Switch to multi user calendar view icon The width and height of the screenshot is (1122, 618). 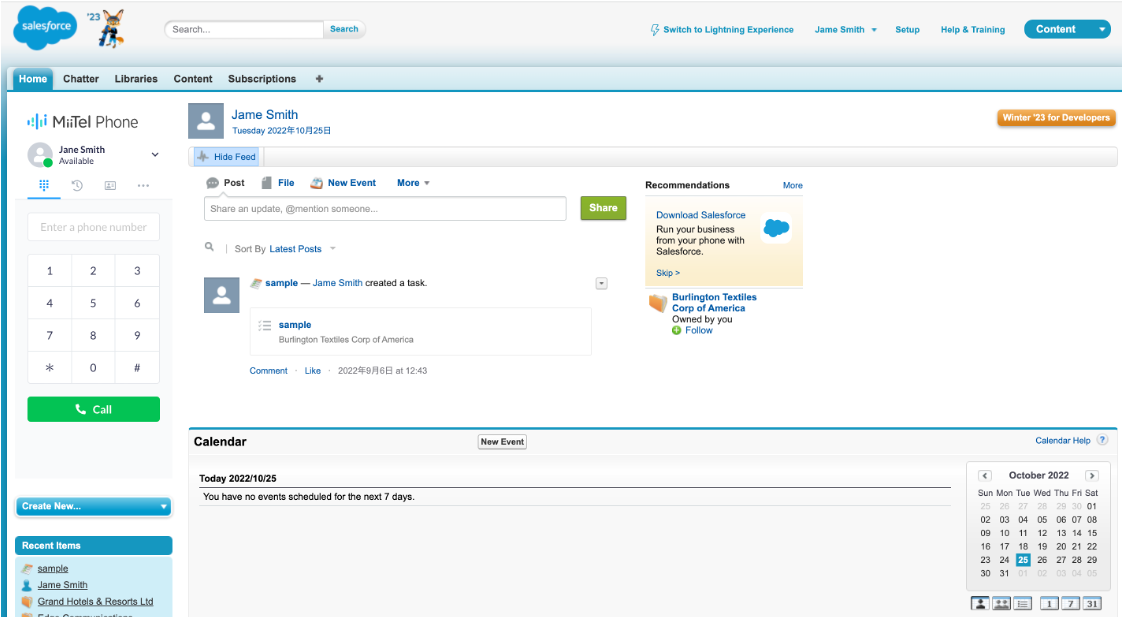(x=1001, y=604)
